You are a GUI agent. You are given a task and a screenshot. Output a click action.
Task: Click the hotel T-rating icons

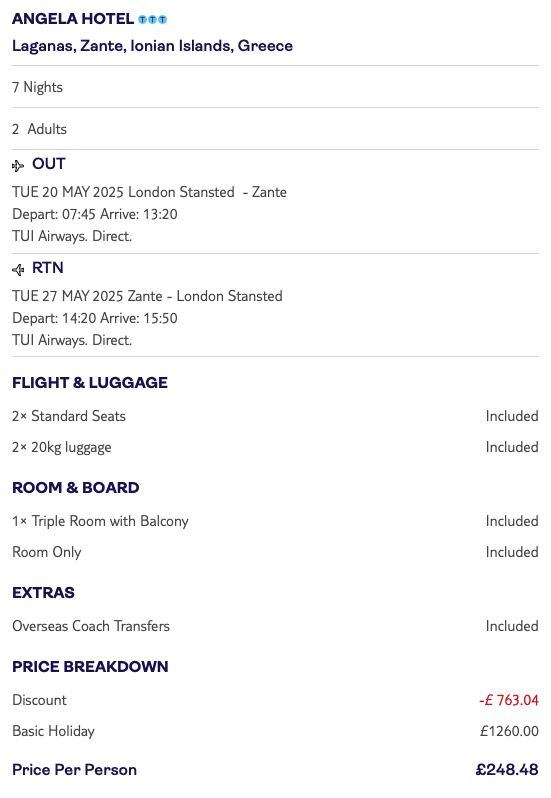click(153, 19)
